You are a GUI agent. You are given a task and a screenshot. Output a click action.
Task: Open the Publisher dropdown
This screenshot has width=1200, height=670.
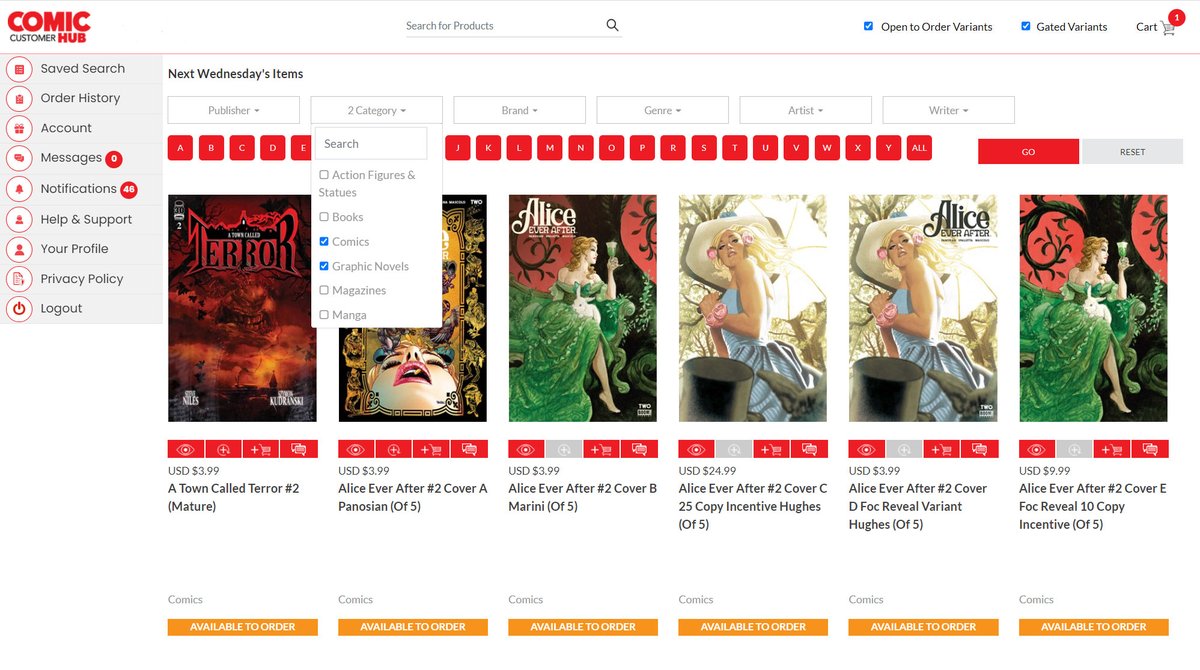point(233,109)
